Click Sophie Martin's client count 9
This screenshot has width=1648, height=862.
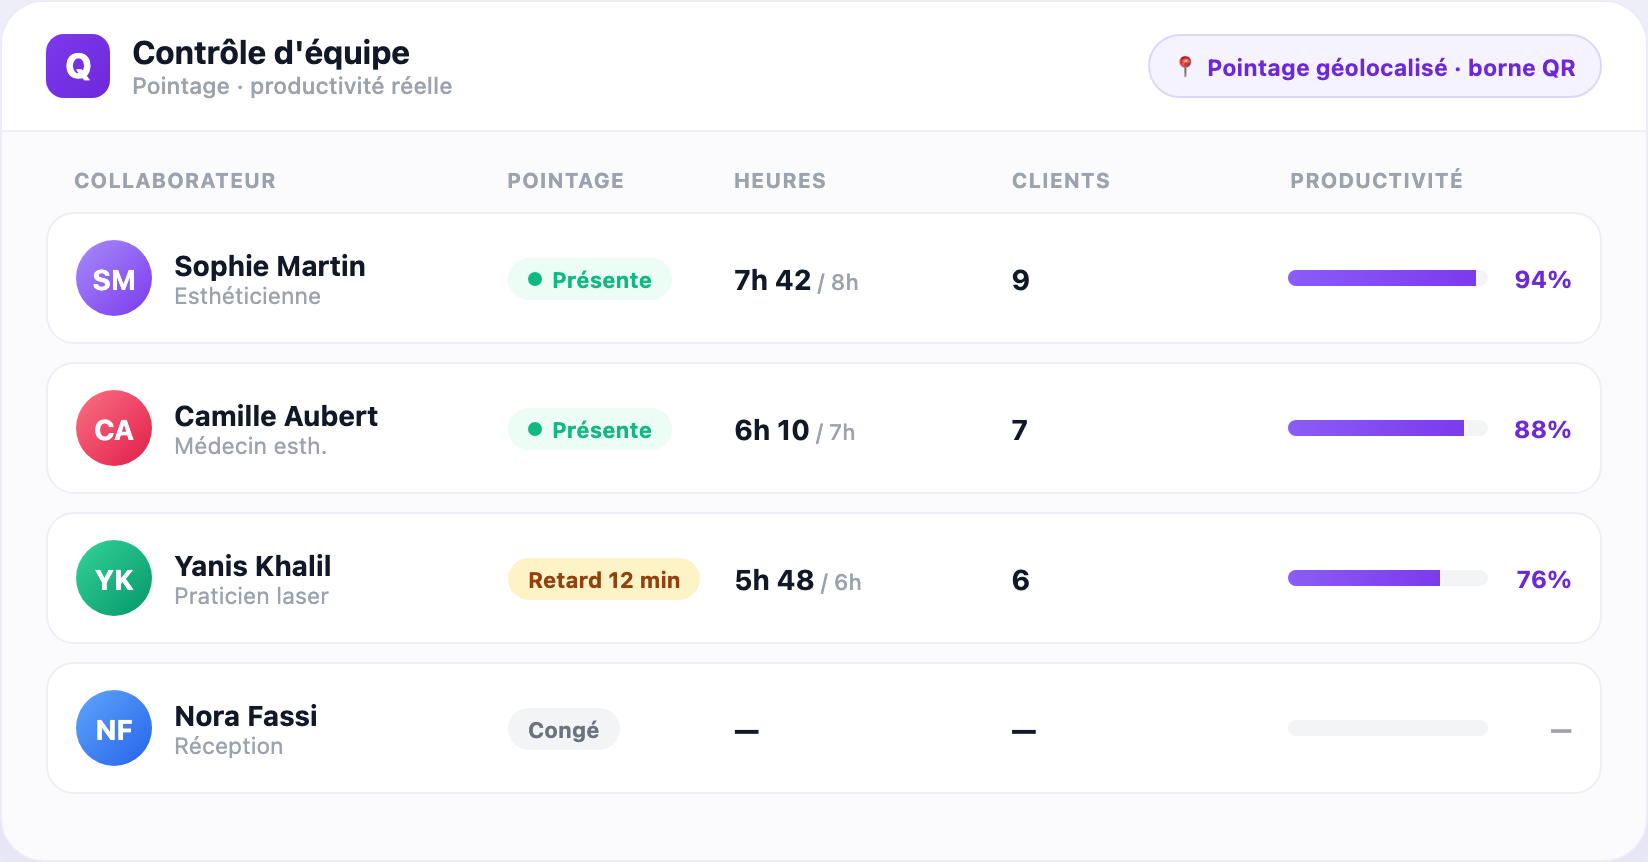[1020, 280]
